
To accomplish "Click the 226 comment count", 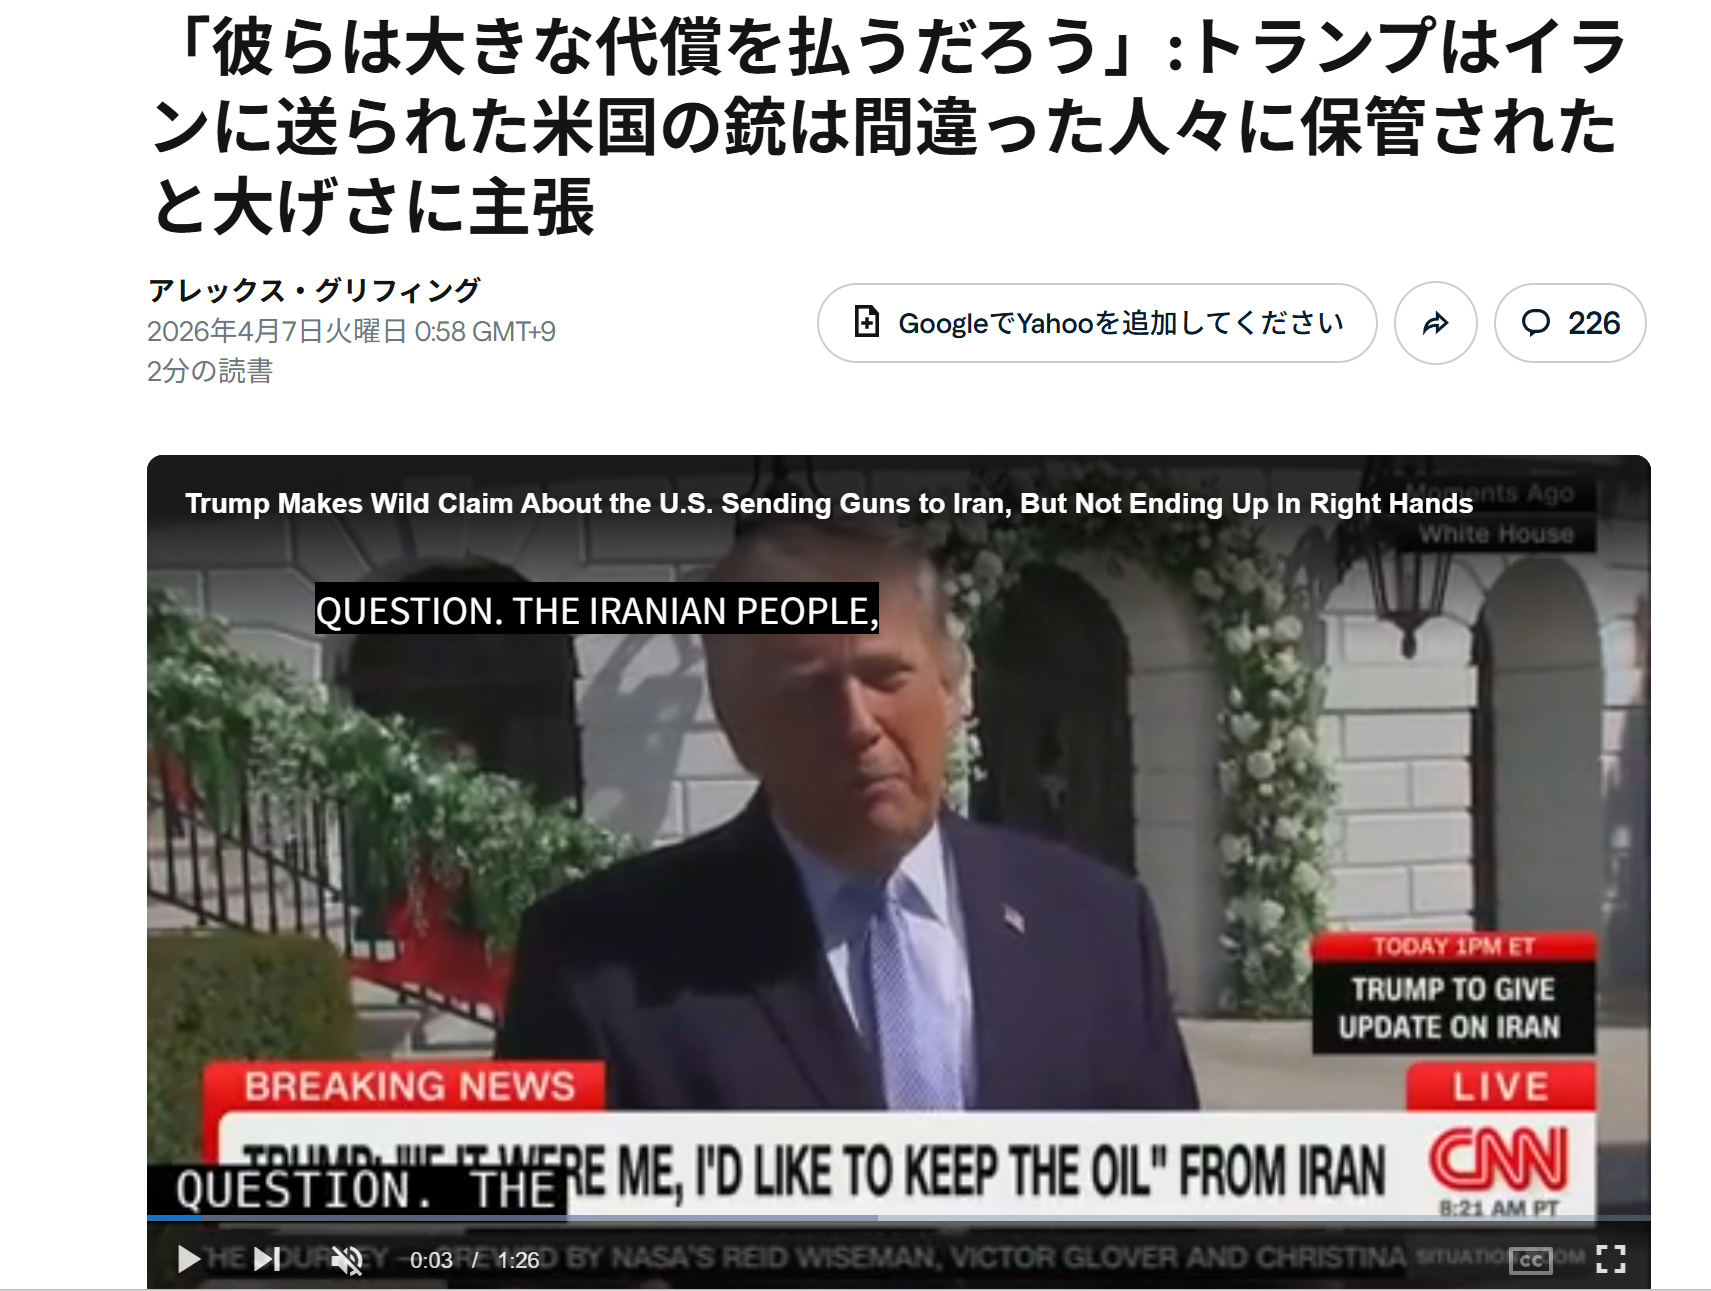I will coord(1594,323).
